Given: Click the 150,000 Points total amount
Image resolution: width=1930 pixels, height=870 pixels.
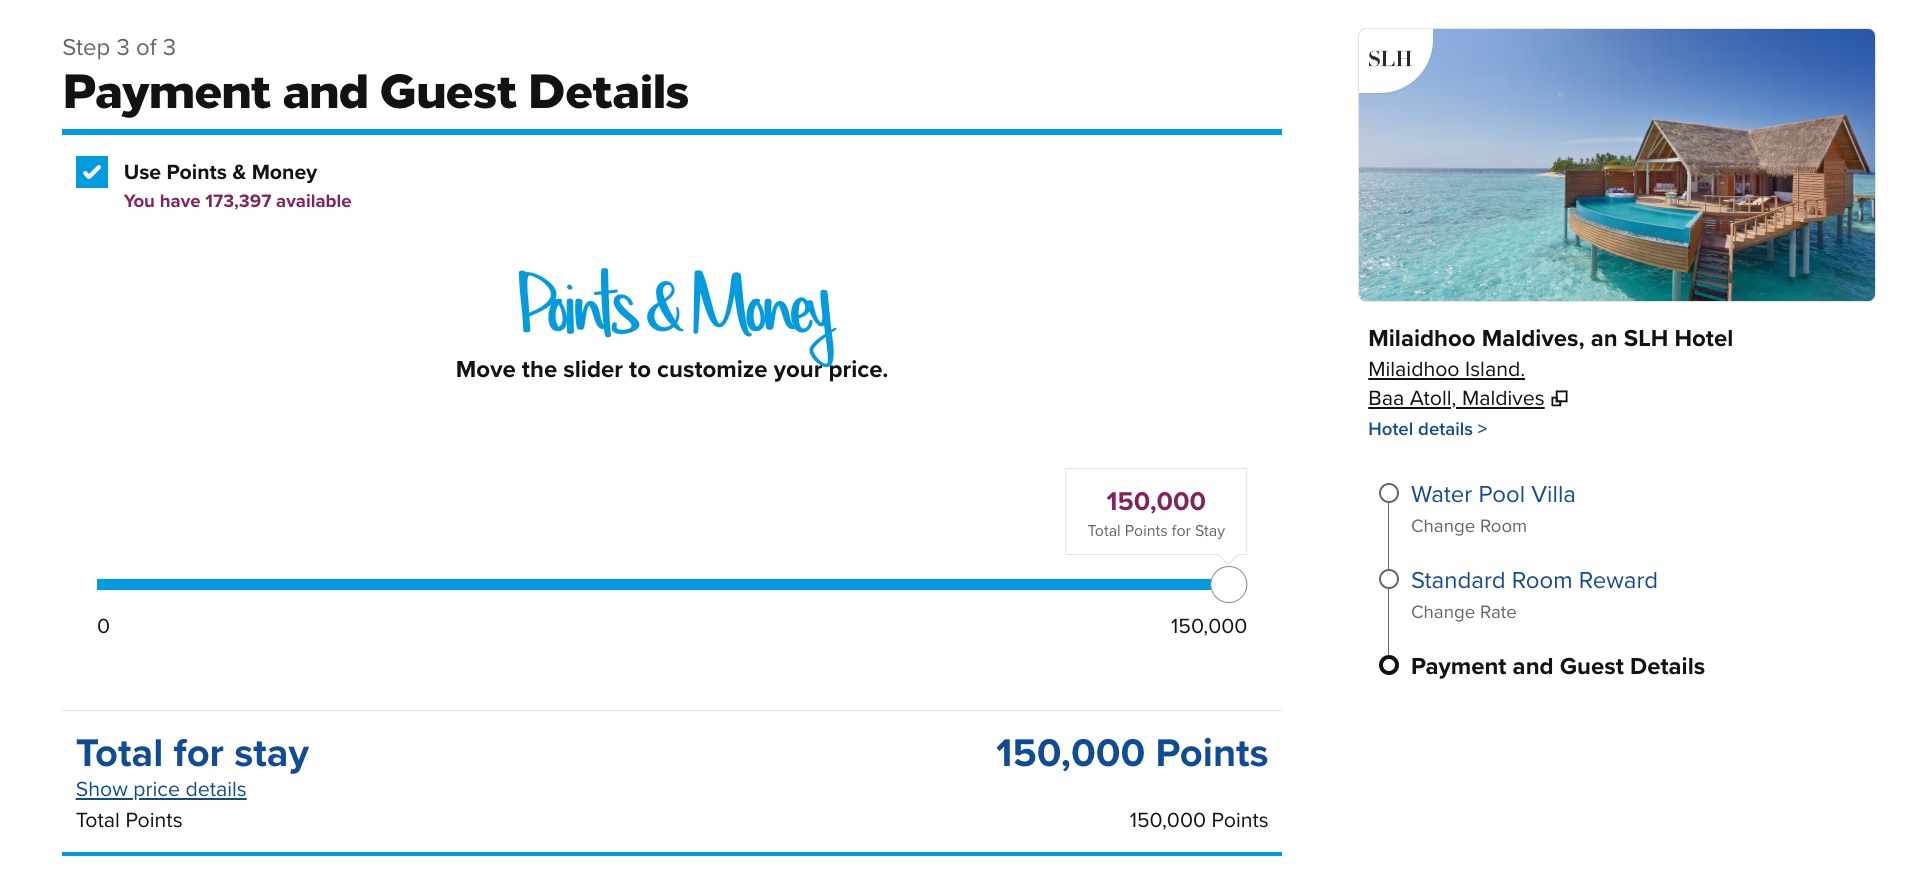Looking at the screenshot, I should [1131, 754].
